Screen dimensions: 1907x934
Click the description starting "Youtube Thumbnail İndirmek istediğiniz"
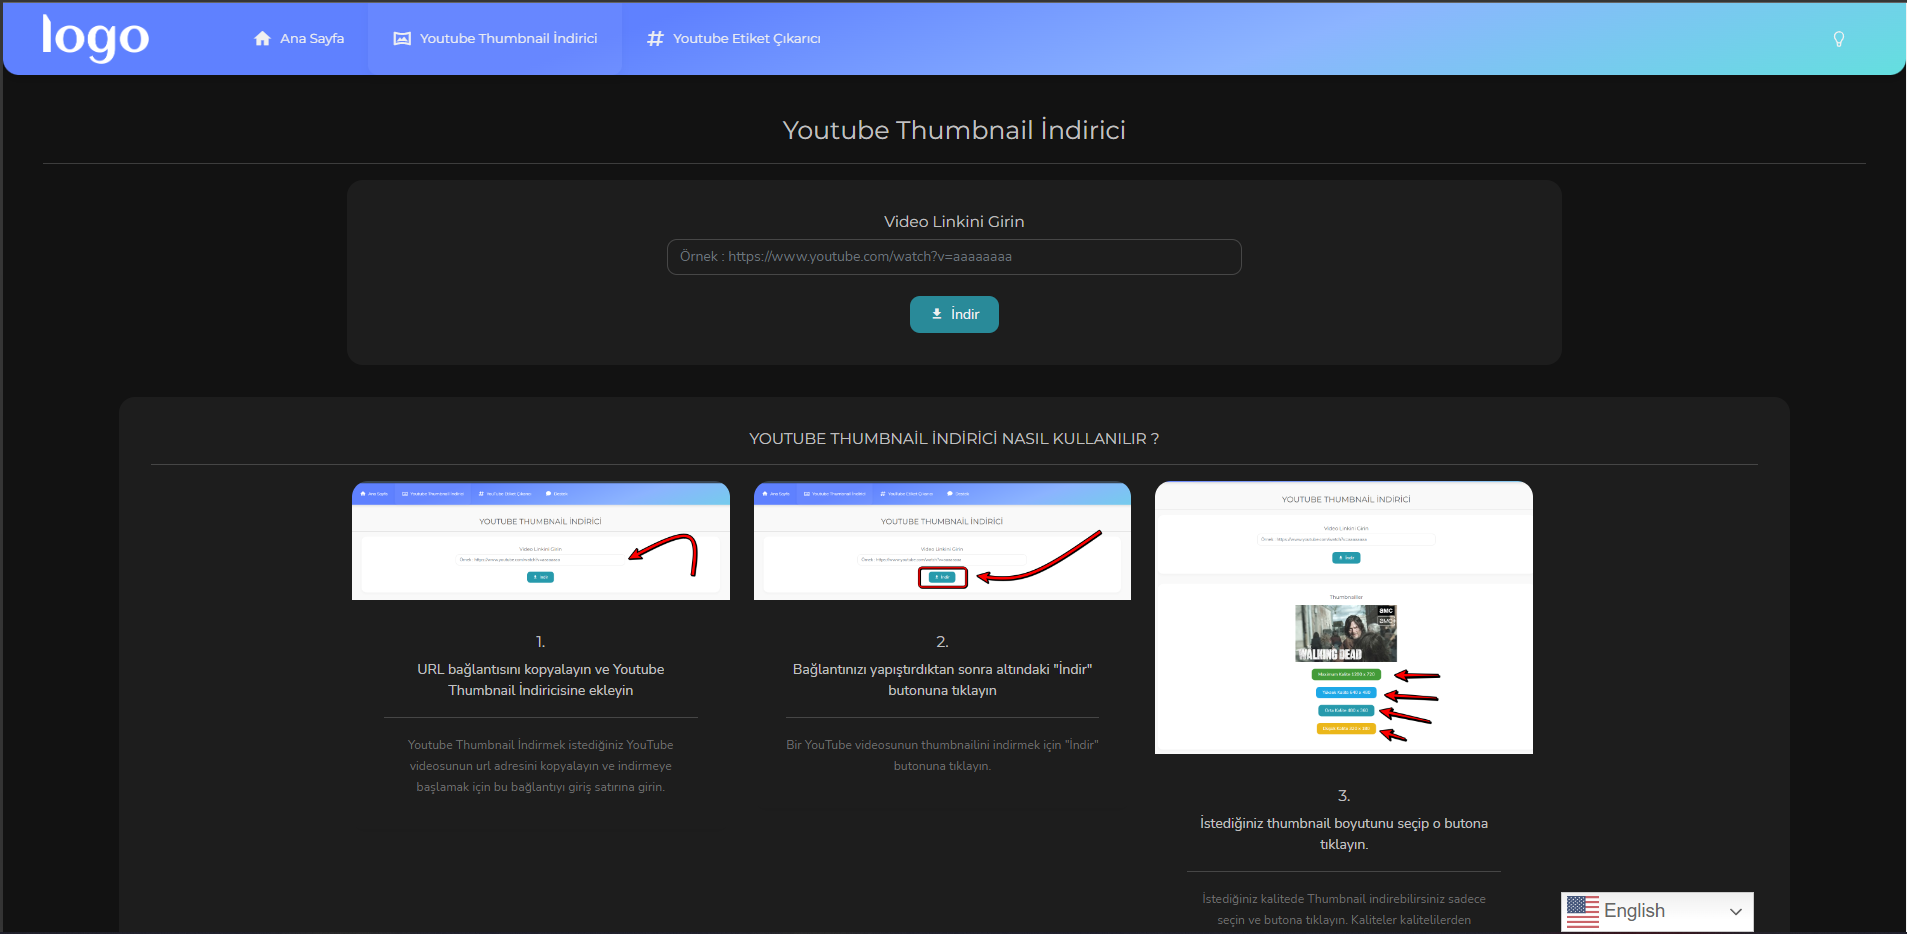click(541, 766)
